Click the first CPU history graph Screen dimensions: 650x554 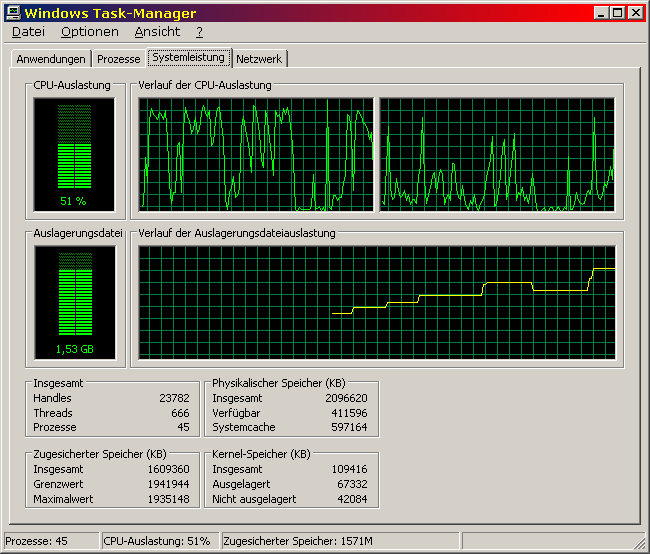click(x=256, y=154)
